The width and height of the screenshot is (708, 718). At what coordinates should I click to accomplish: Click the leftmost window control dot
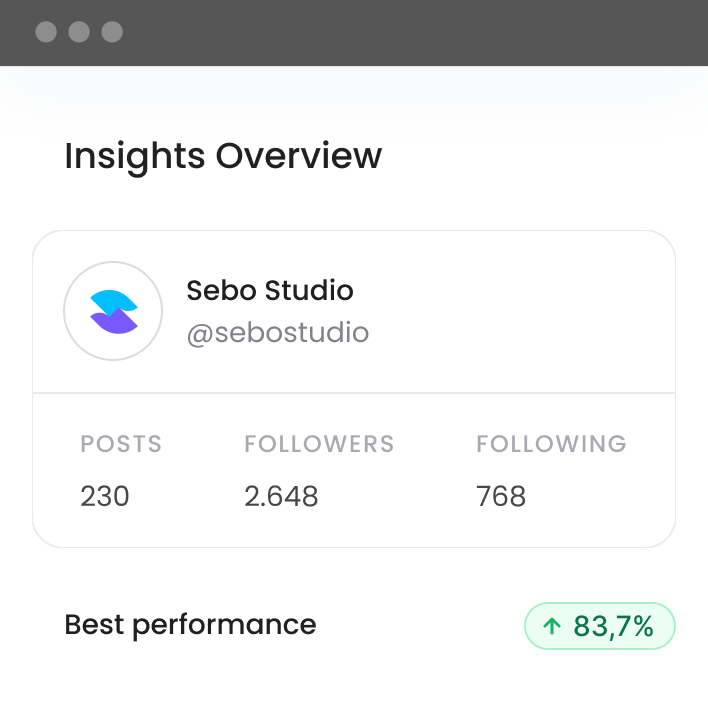46,32
